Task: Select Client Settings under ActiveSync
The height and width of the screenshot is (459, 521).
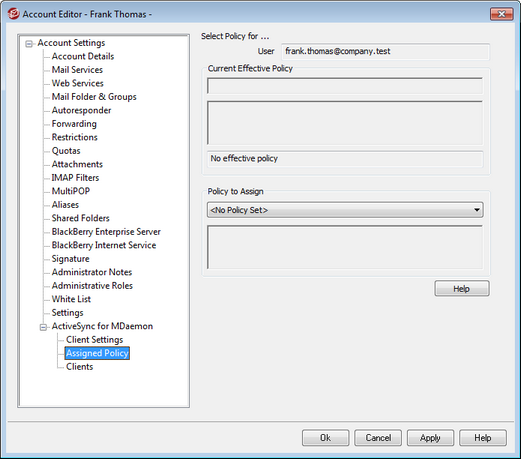Action: coord(94,340)
